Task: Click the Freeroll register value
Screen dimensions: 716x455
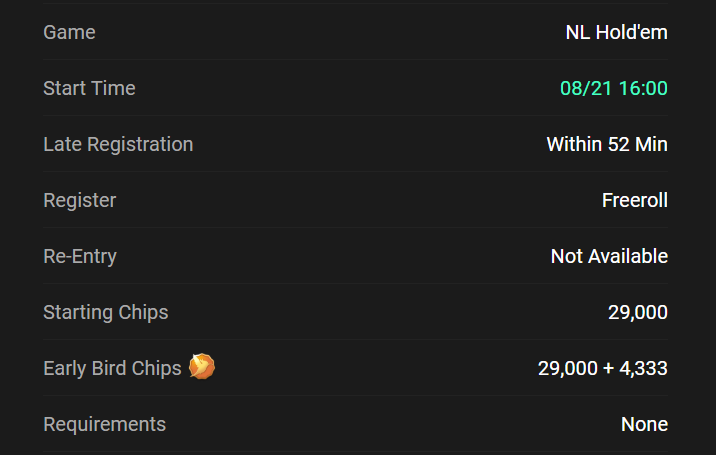Action: 635,201
